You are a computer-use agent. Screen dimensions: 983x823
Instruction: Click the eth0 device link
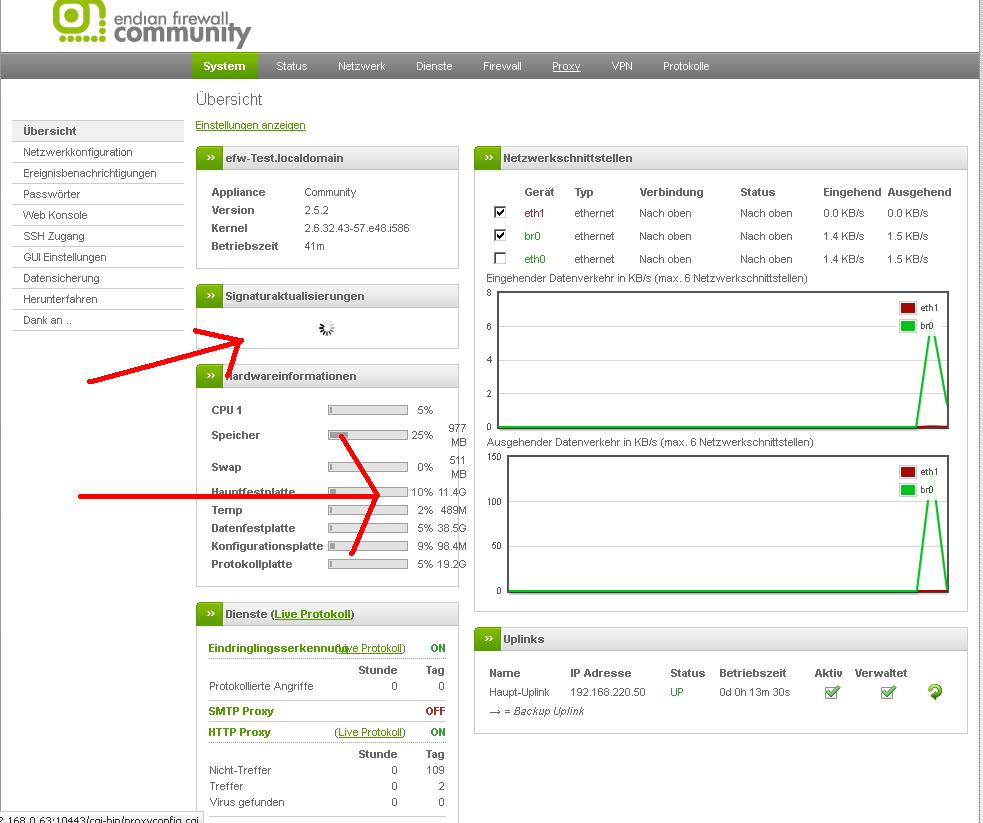point(535,259)
